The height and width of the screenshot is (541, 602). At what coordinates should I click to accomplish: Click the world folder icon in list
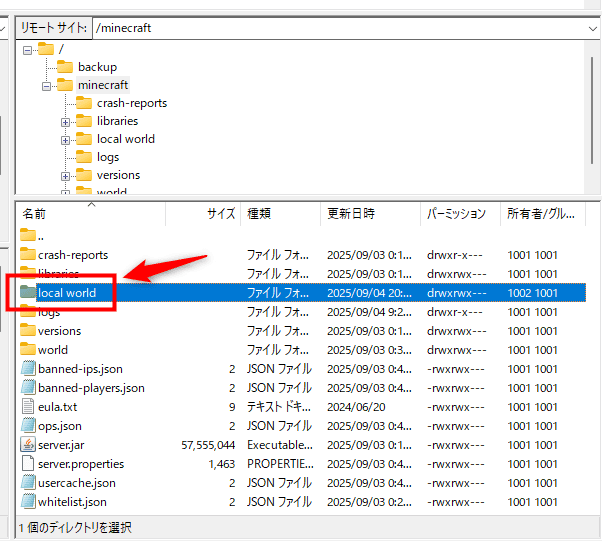[x=28, y=349]
